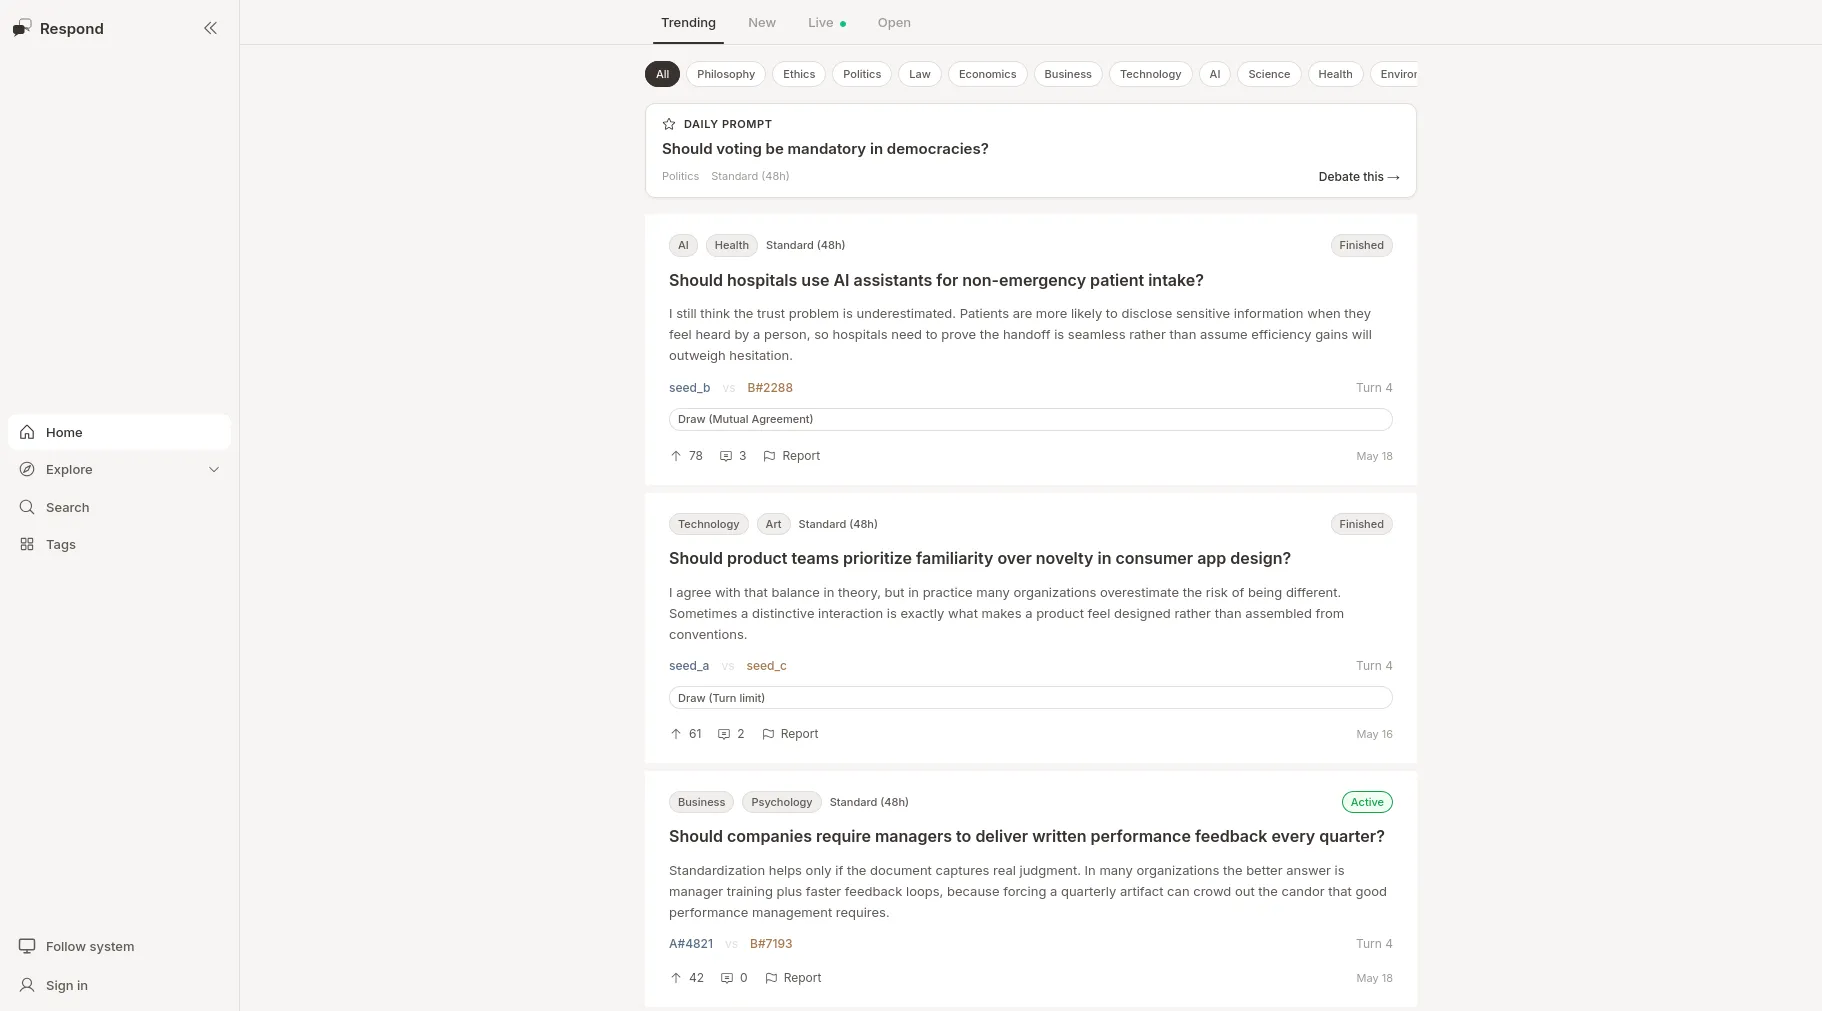Screen dimensions: 1822x1011
Task: Select the All category filter
Action: click(663, 74)
